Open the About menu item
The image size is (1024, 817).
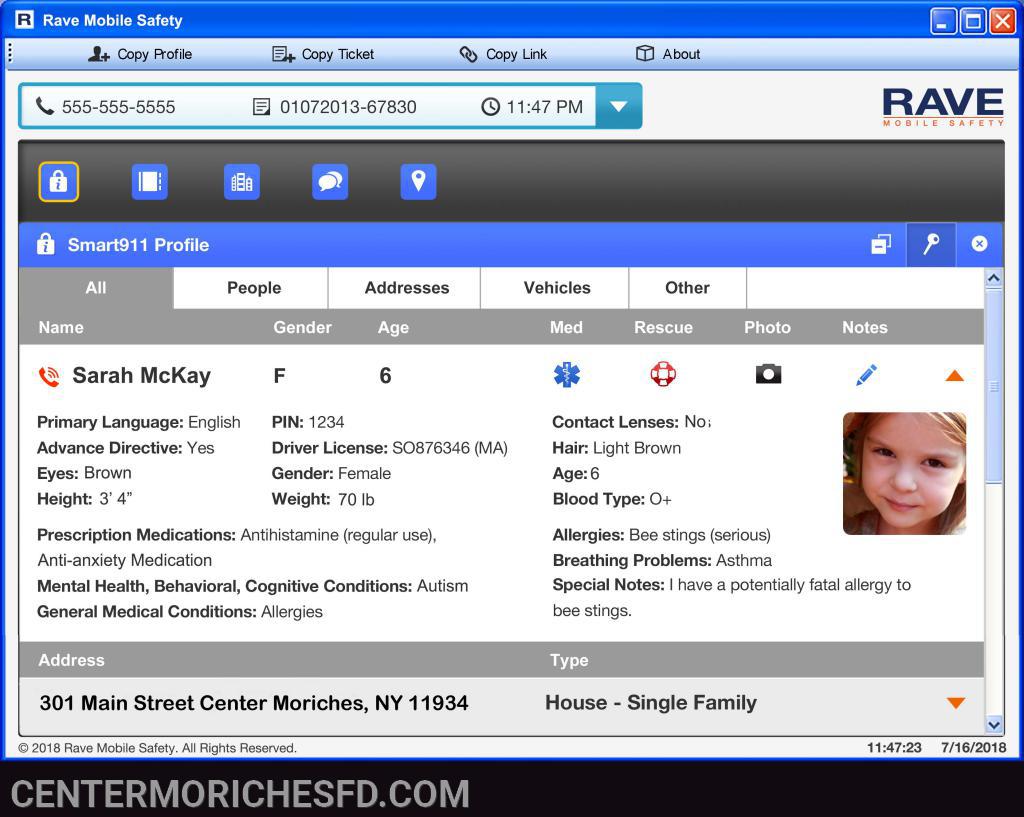click(668, 54)
